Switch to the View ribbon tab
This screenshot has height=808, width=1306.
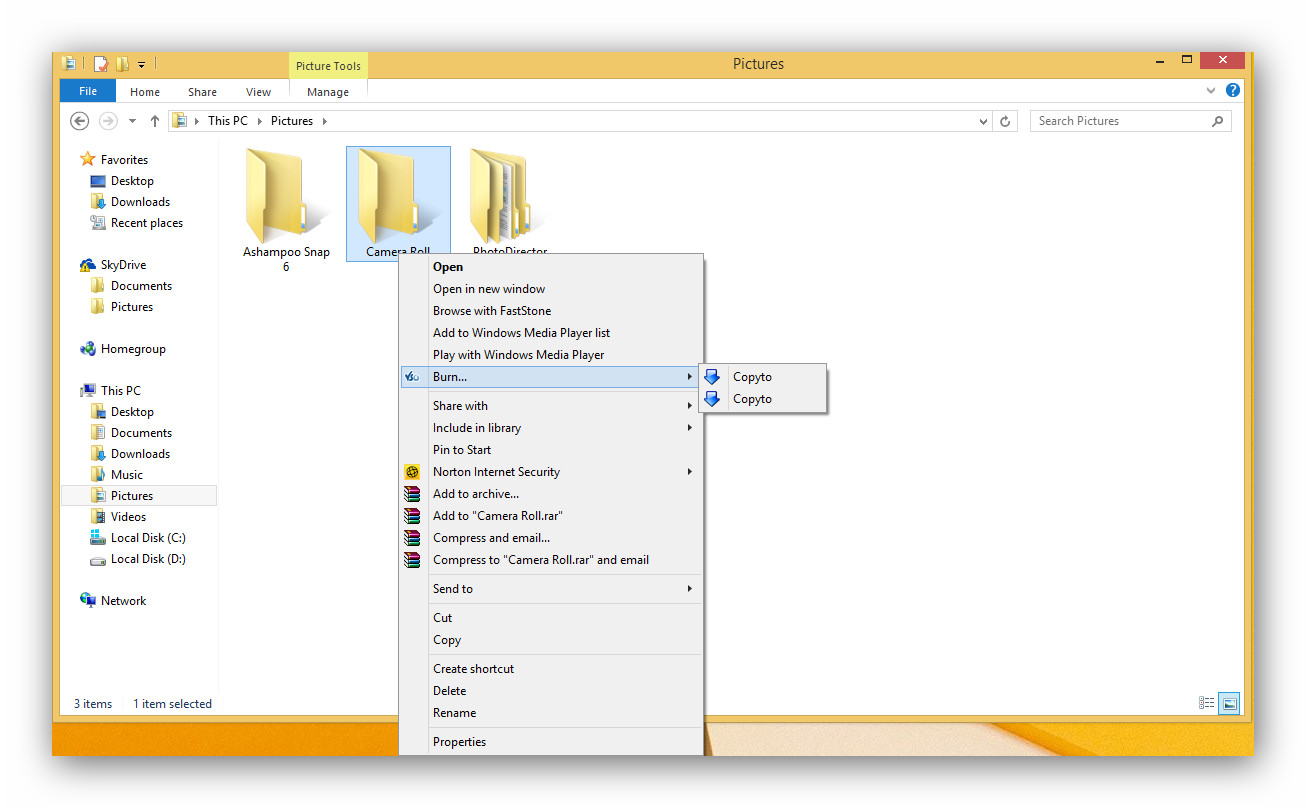258,92
